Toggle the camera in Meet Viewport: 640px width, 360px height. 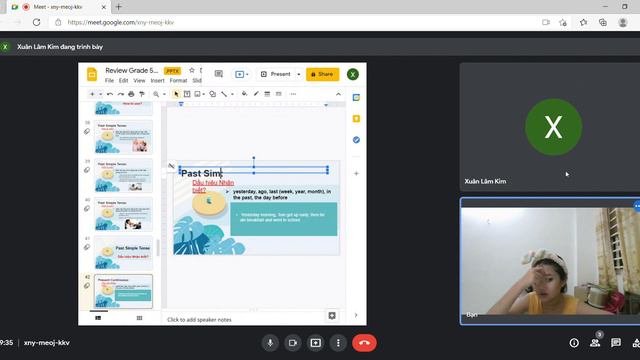293,343
